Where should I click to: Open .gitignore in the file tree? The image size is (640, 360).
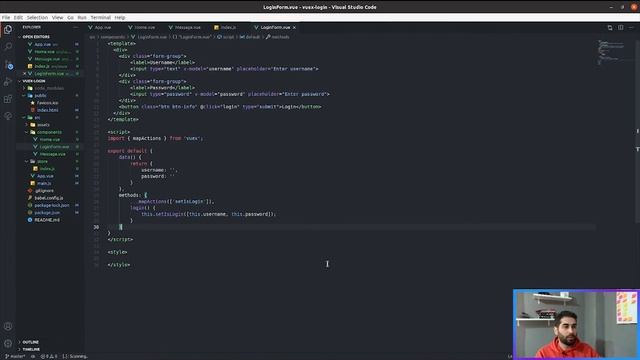click(44, 191)
